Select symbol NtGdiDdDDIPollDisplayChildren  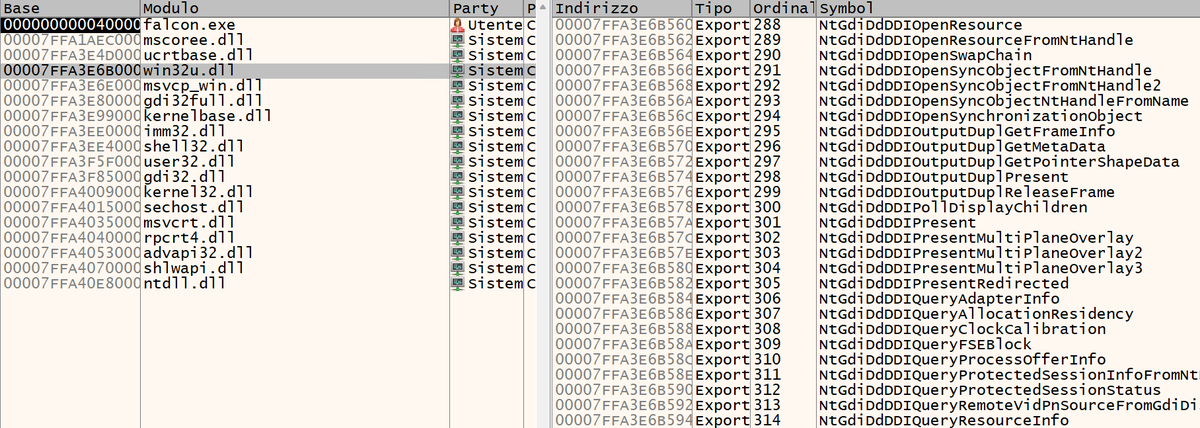953,207
